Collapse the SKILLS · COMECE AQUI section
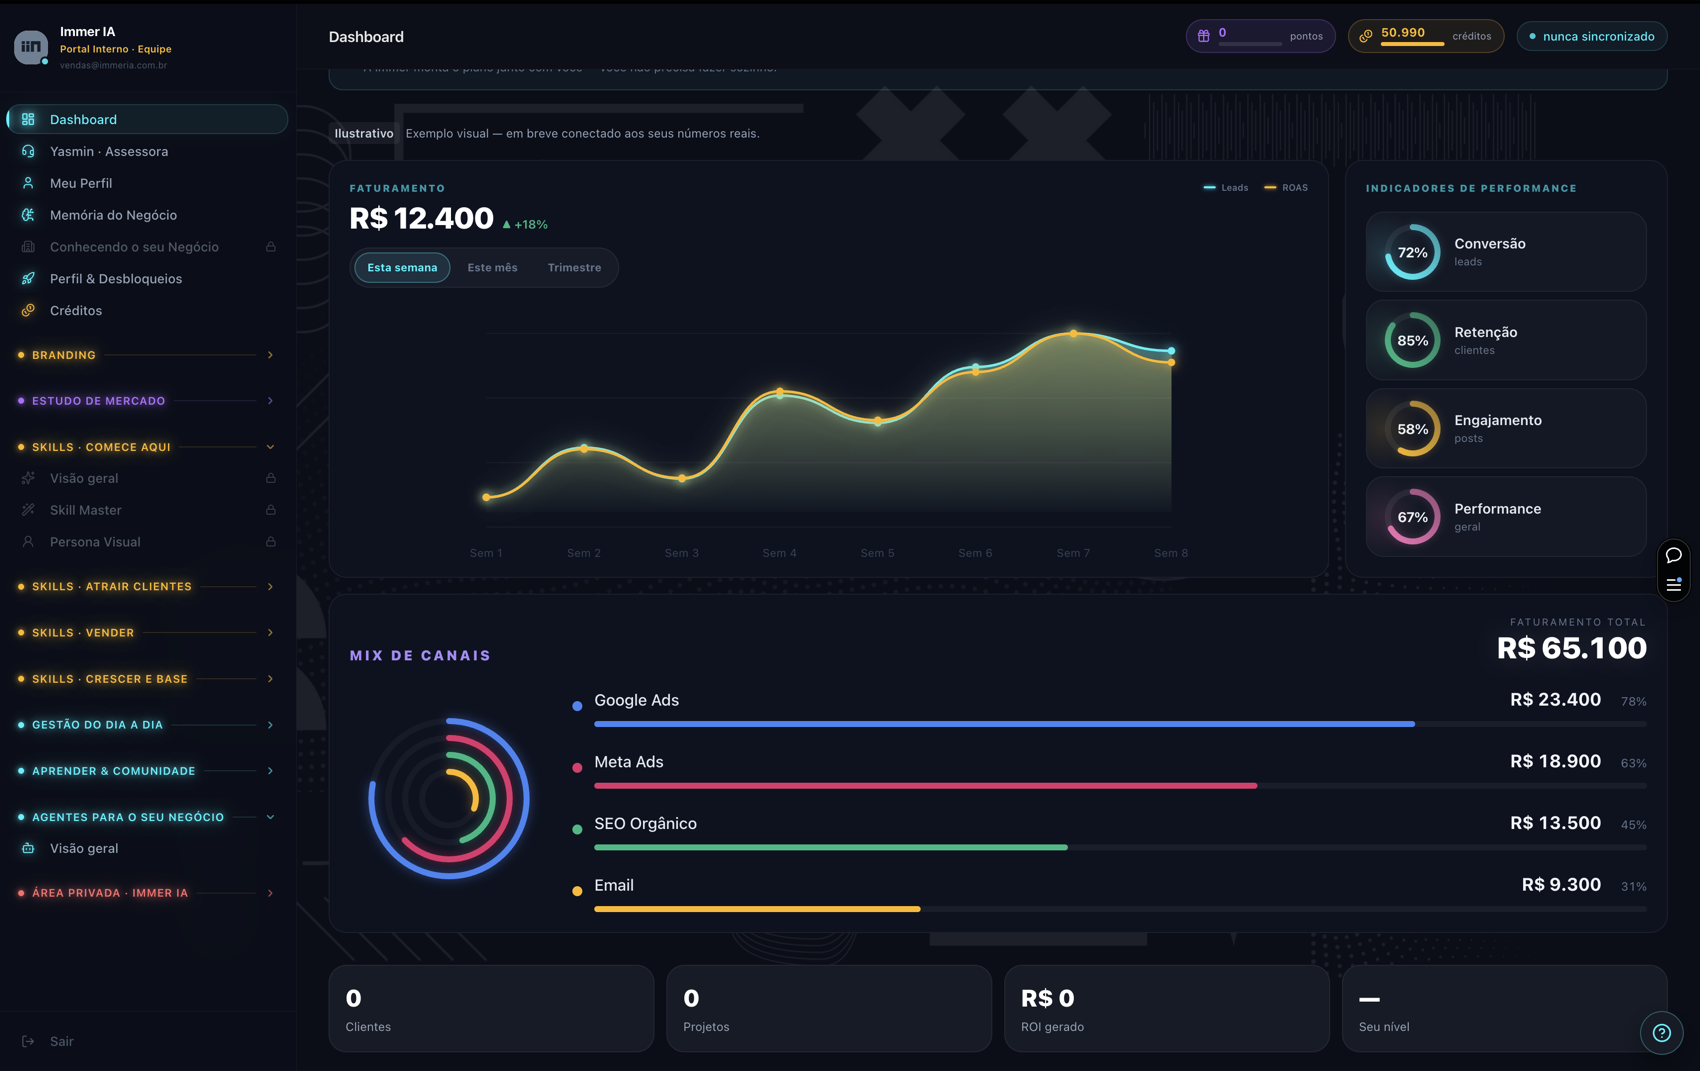This screenshot has height=1071, width=1700. pyautogui.click(x=146, y=447)
